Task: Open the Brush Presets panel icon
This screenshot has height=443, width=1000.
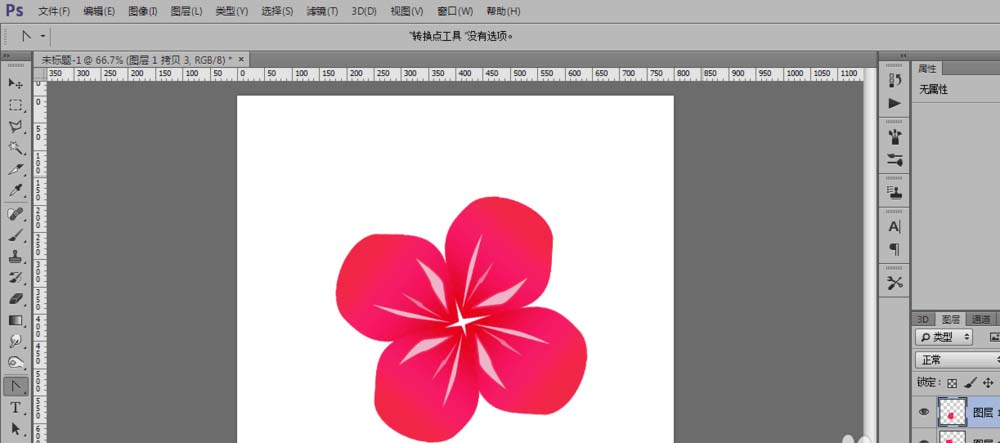Action: tap(894, 159)
